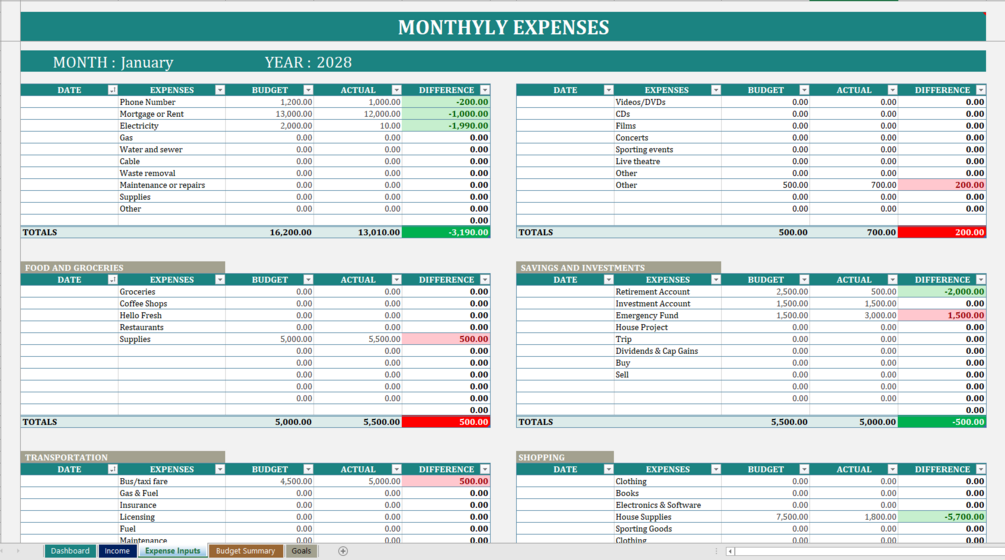Open DIFFERENCE filter in Videos/DVDs table
Image resolution: width=1005 pixels, height=560 pixels.
[x=981, y=90]
